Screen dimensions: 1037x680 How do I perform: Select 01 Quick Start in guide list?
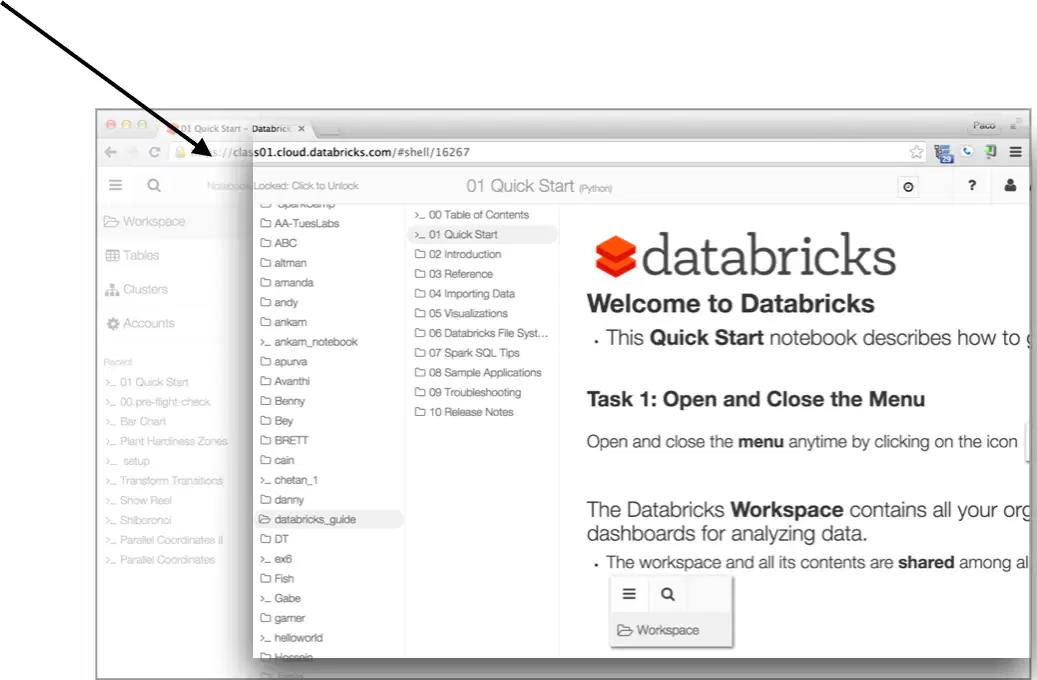482,235
